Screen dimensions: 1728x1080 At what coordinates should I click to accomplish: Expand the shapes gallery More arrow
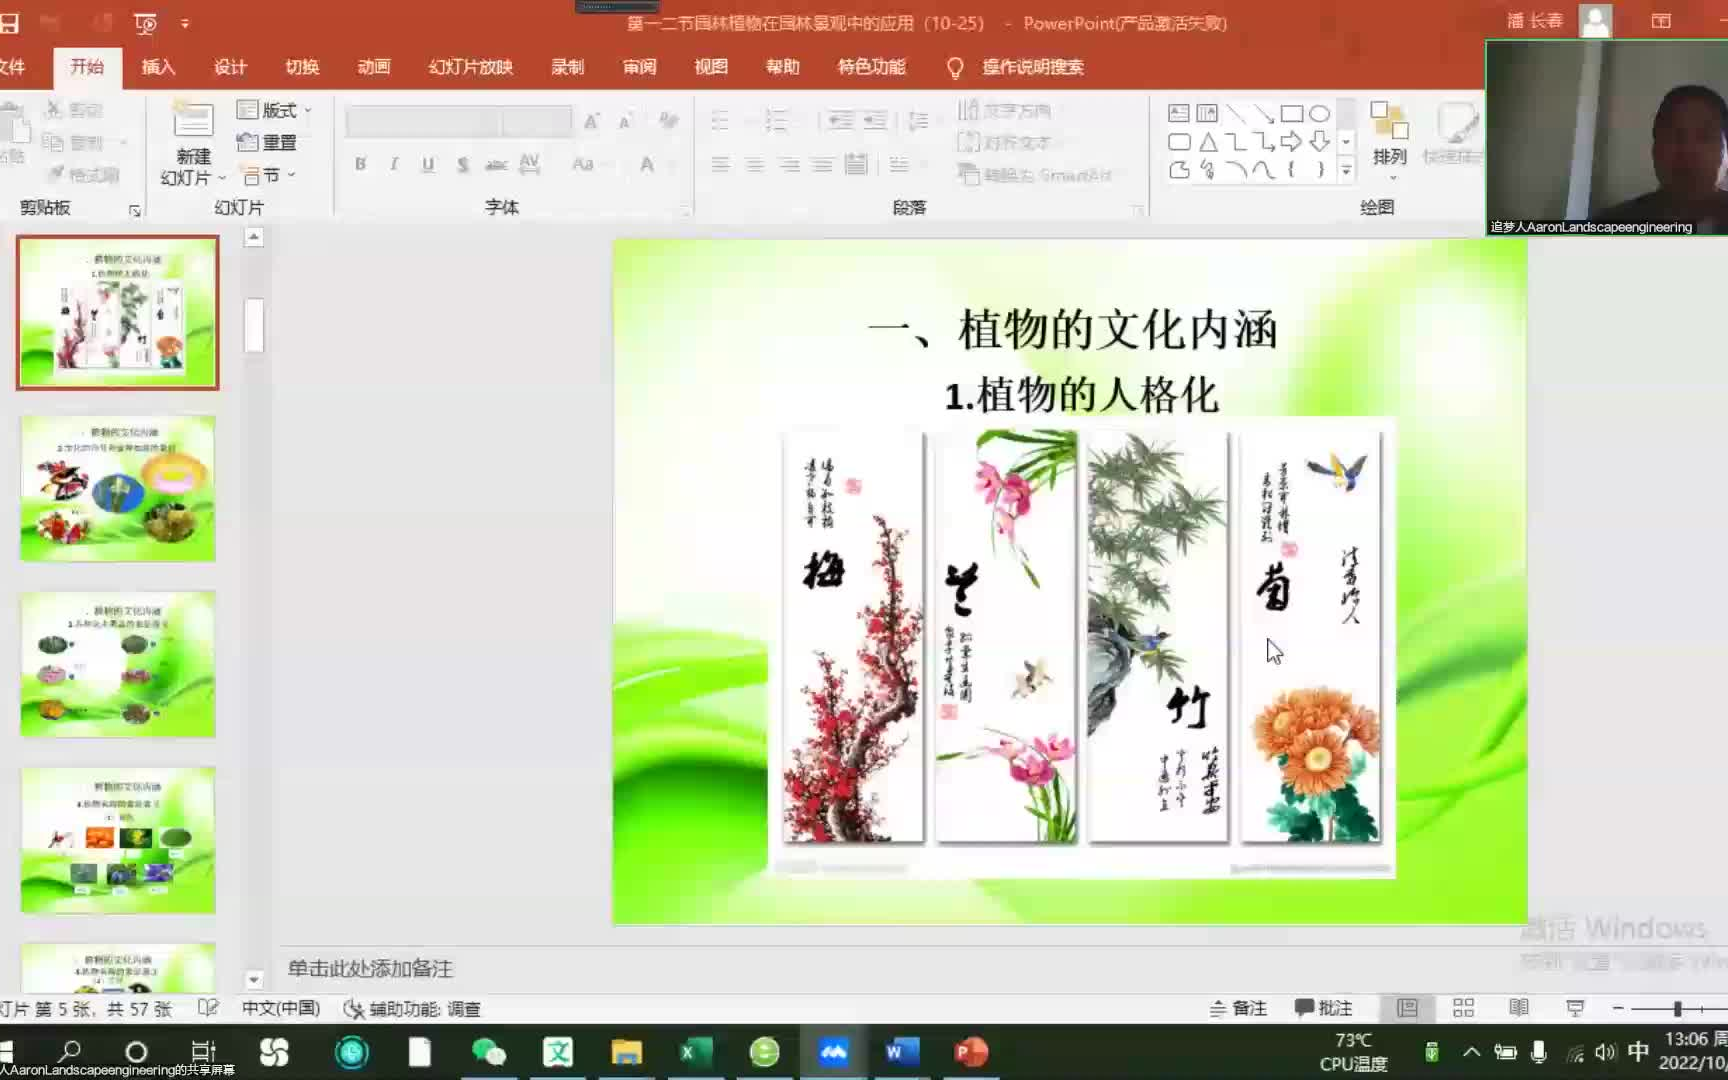(x=1347, y=170)
